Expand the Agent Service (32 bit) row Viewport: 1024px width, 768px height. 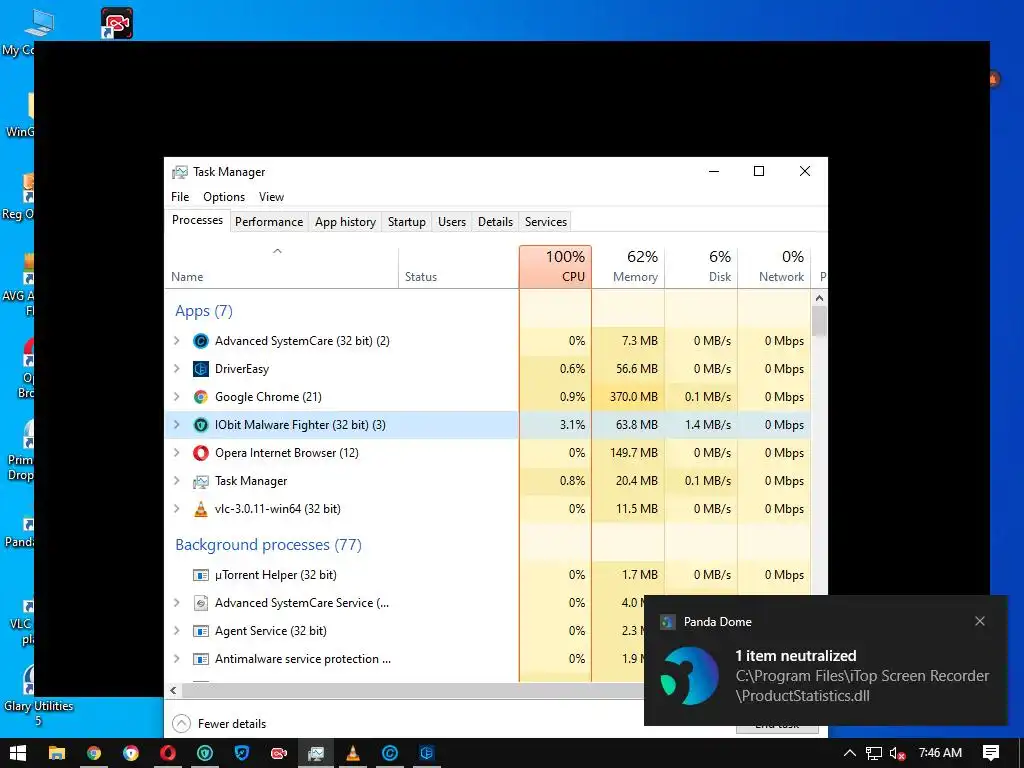pyautogui.click(x=176, y=632)
